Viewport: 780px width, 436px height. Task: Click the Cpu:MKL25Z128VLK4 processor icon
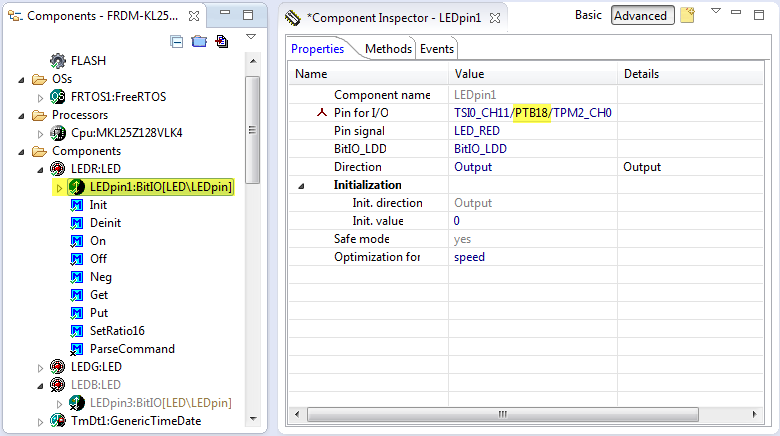pos(58,133)
